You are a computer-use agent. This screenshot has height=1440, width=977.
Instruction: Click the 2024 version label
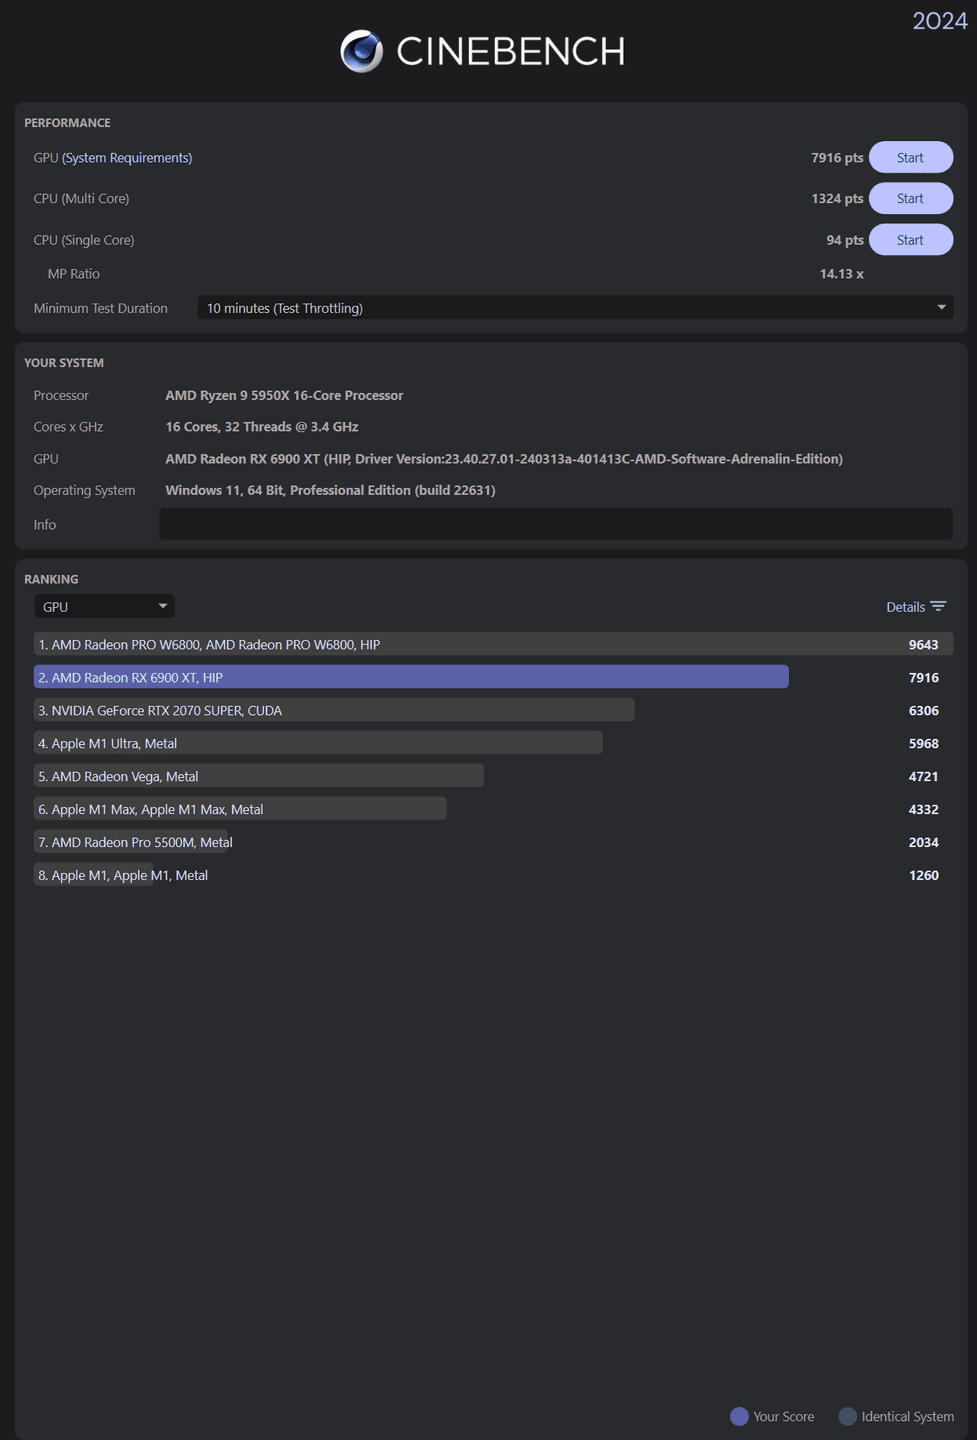tap(940, 21)
